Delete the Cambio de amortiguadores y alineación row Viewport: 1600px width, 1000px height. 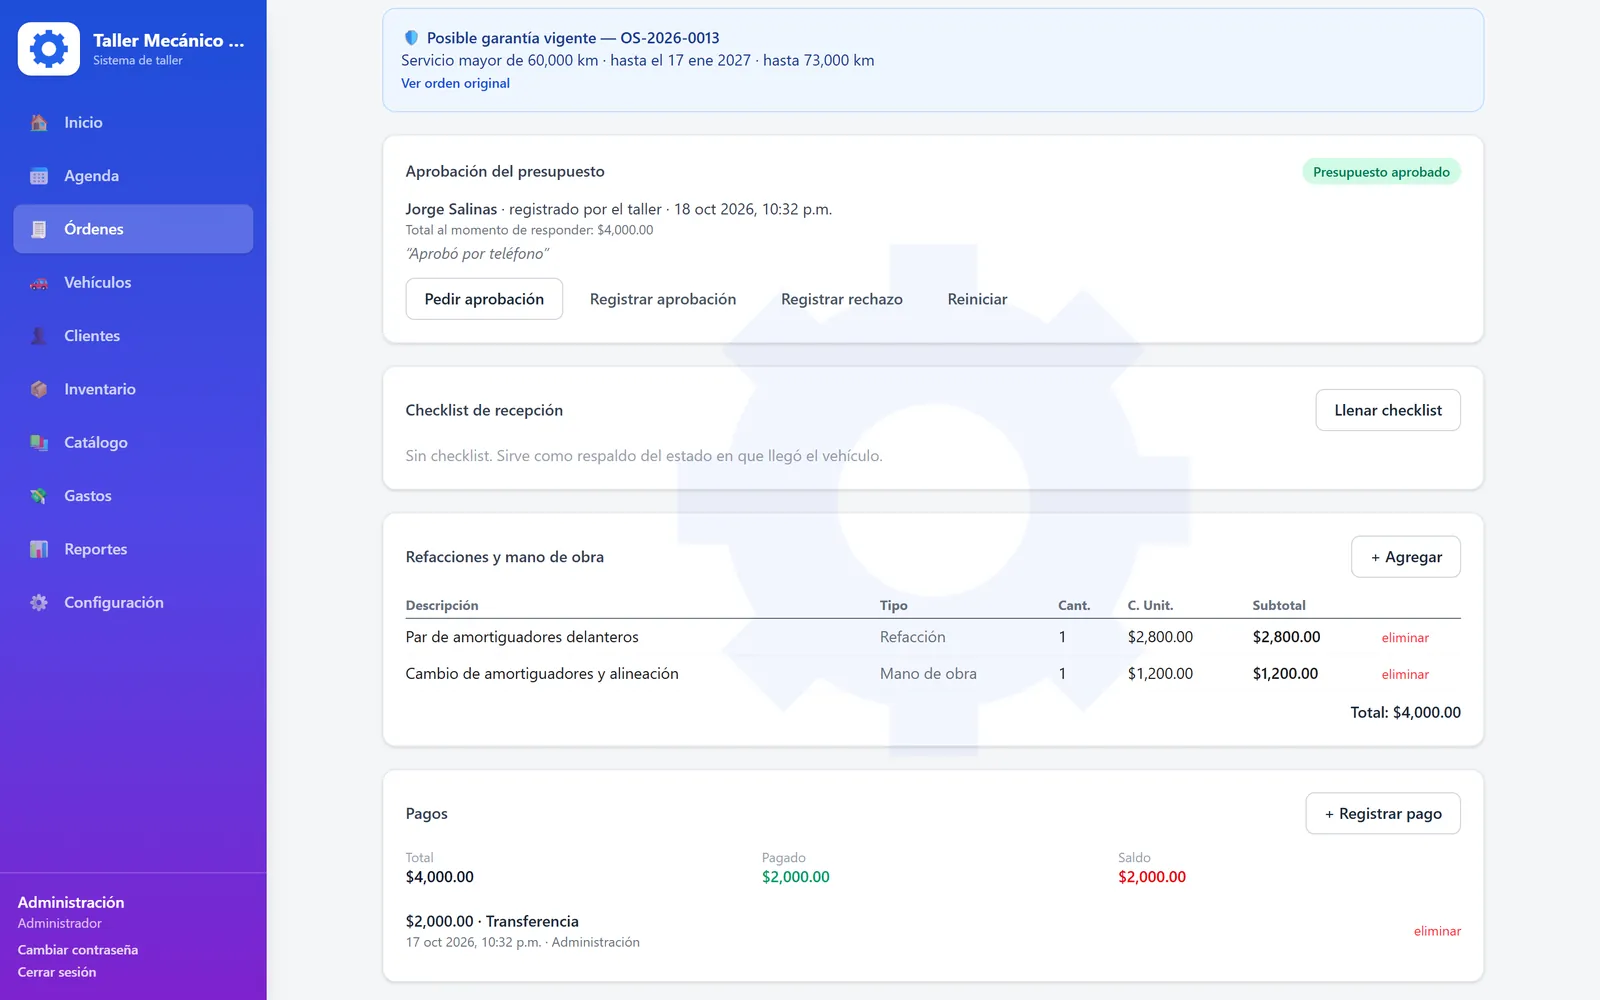click(1405, 675)
